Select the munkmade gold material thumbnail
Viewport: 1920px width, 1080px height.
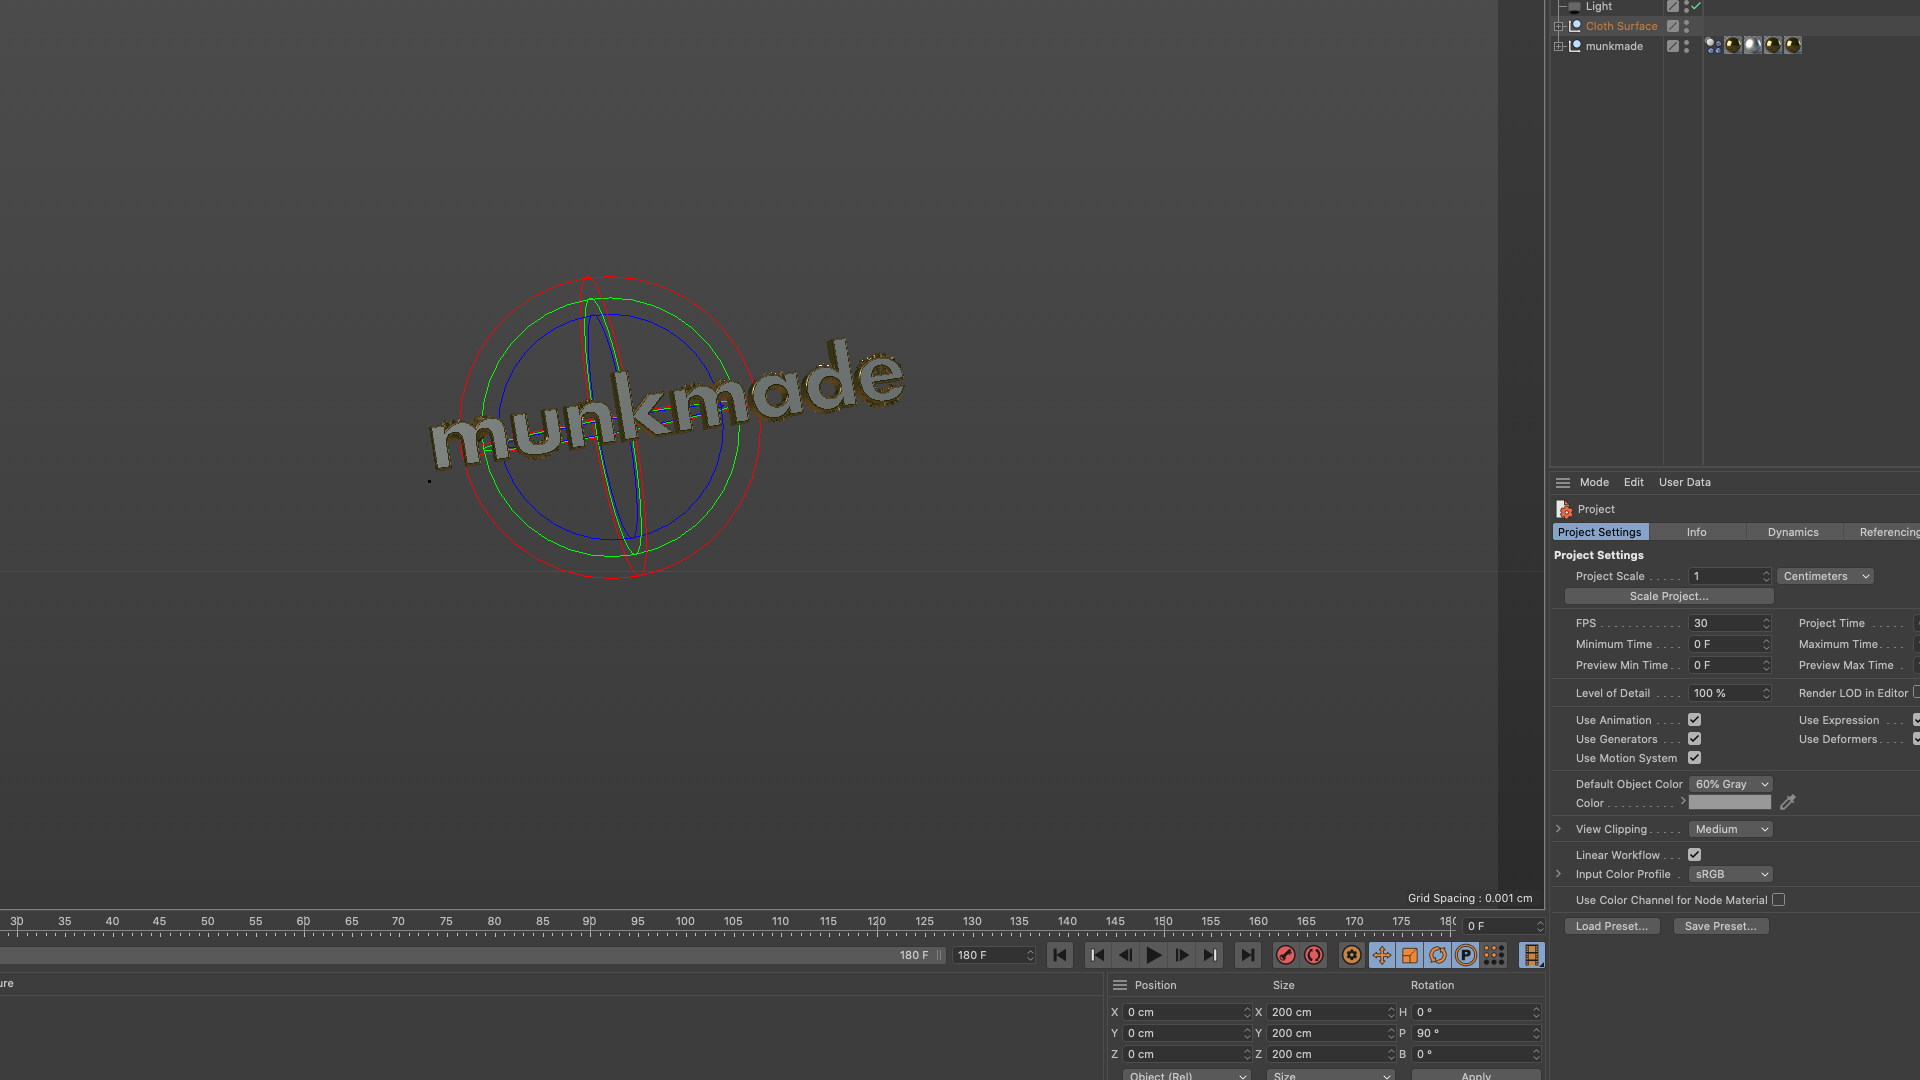[x=1731, y=45]
